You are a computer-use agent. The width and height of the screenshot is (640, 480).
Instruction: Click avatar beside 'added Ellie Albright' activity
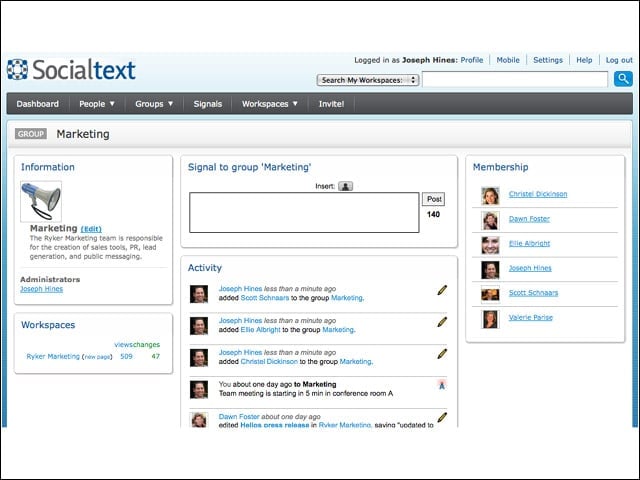pos(199,326)
